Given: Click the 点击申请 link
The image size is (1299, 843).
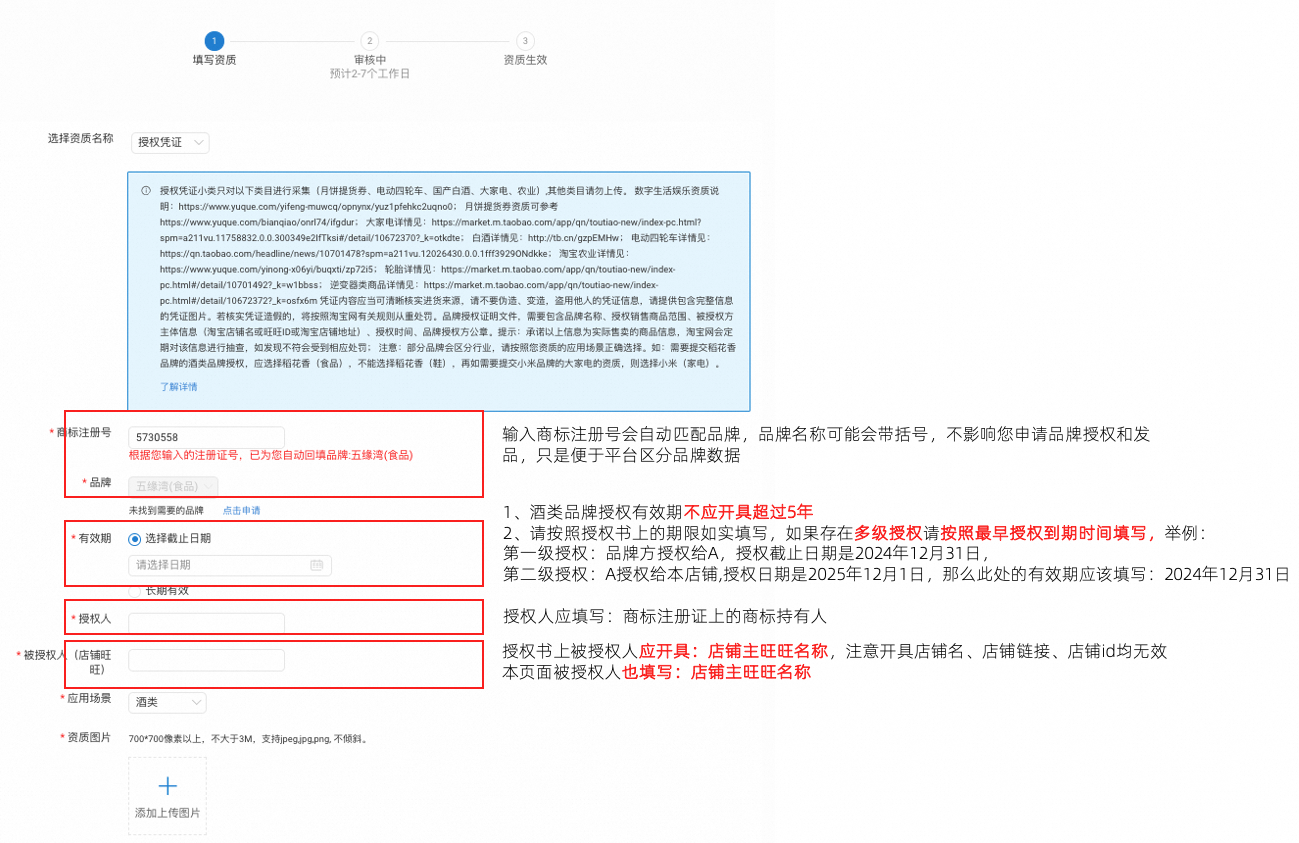Looking at the screenshot, I should click(241, 510).
